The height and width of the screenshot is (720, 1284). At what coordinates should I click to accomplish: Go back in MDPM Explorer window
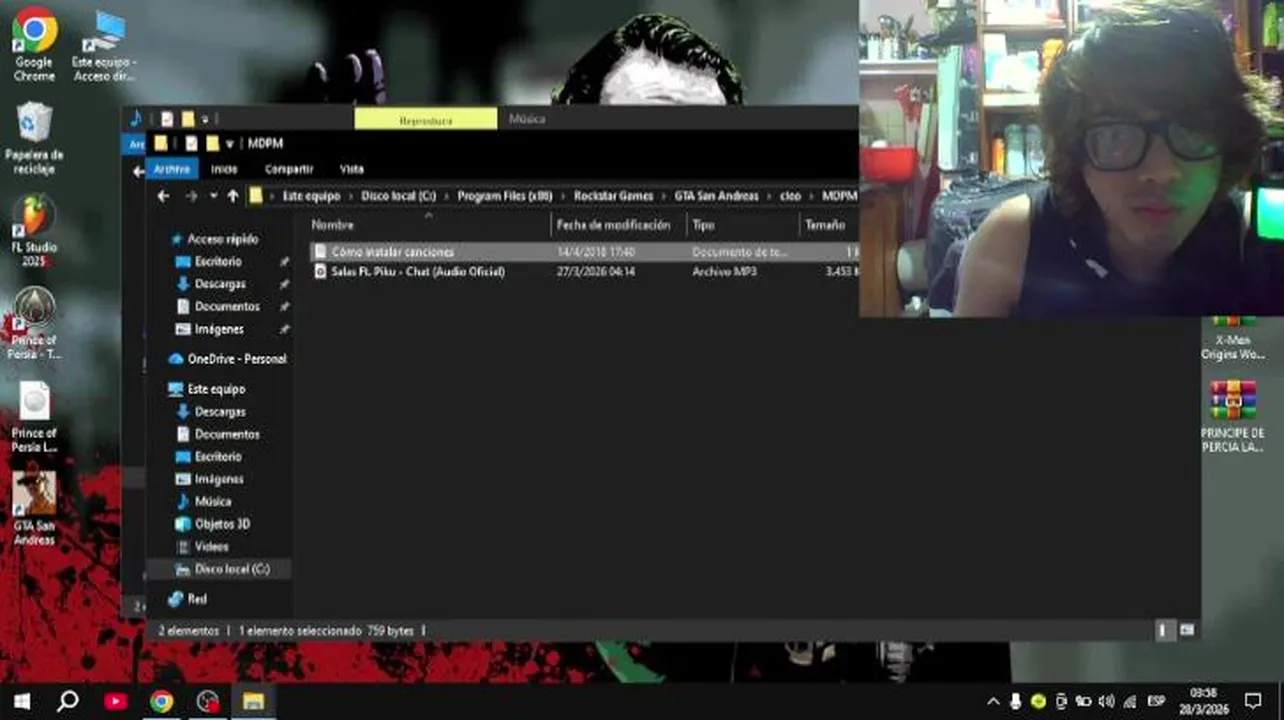click(163, 196)
